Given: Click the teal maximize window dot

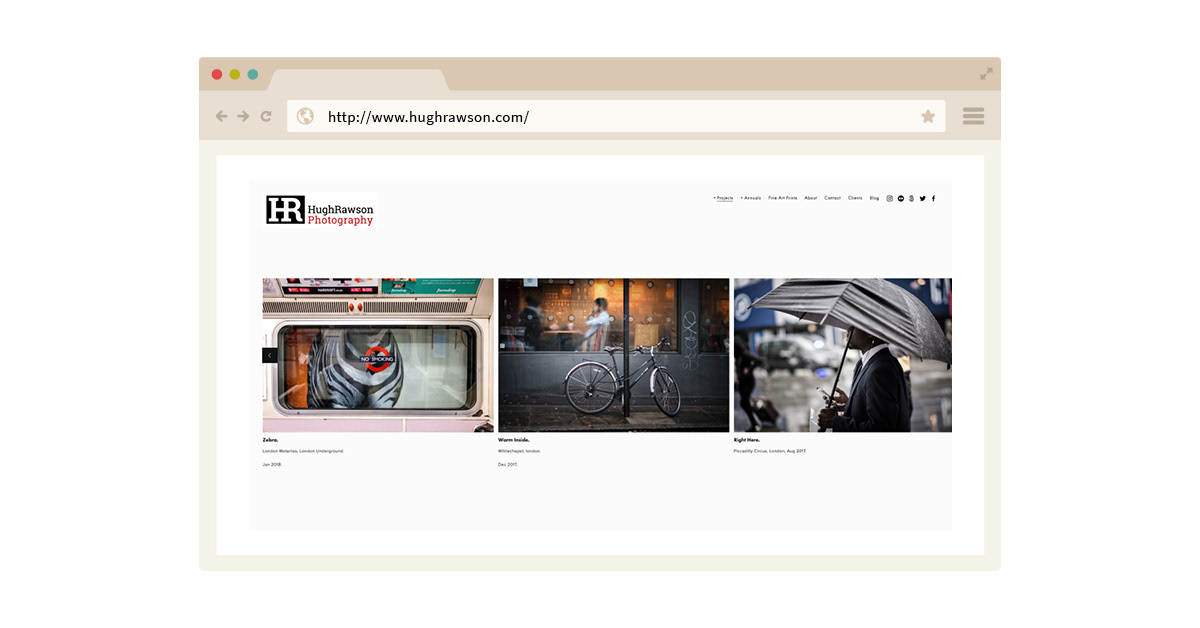Looking at the screenshot, I should click(253, 74).
